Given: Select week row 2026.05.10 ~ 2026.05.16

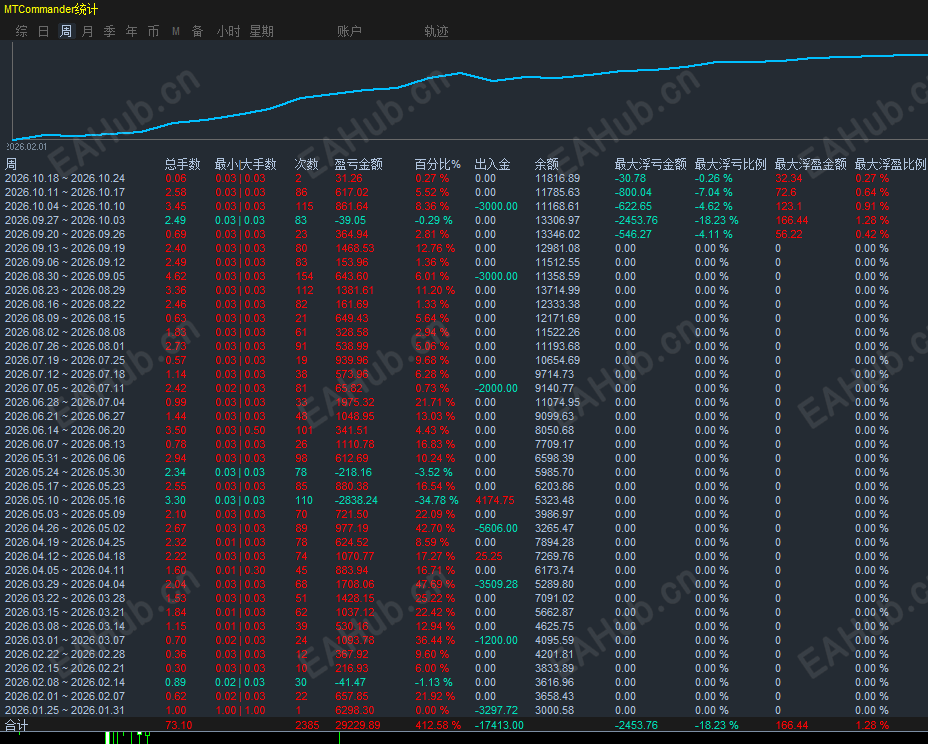Looking at the screenshot, I should pos(464,500).
